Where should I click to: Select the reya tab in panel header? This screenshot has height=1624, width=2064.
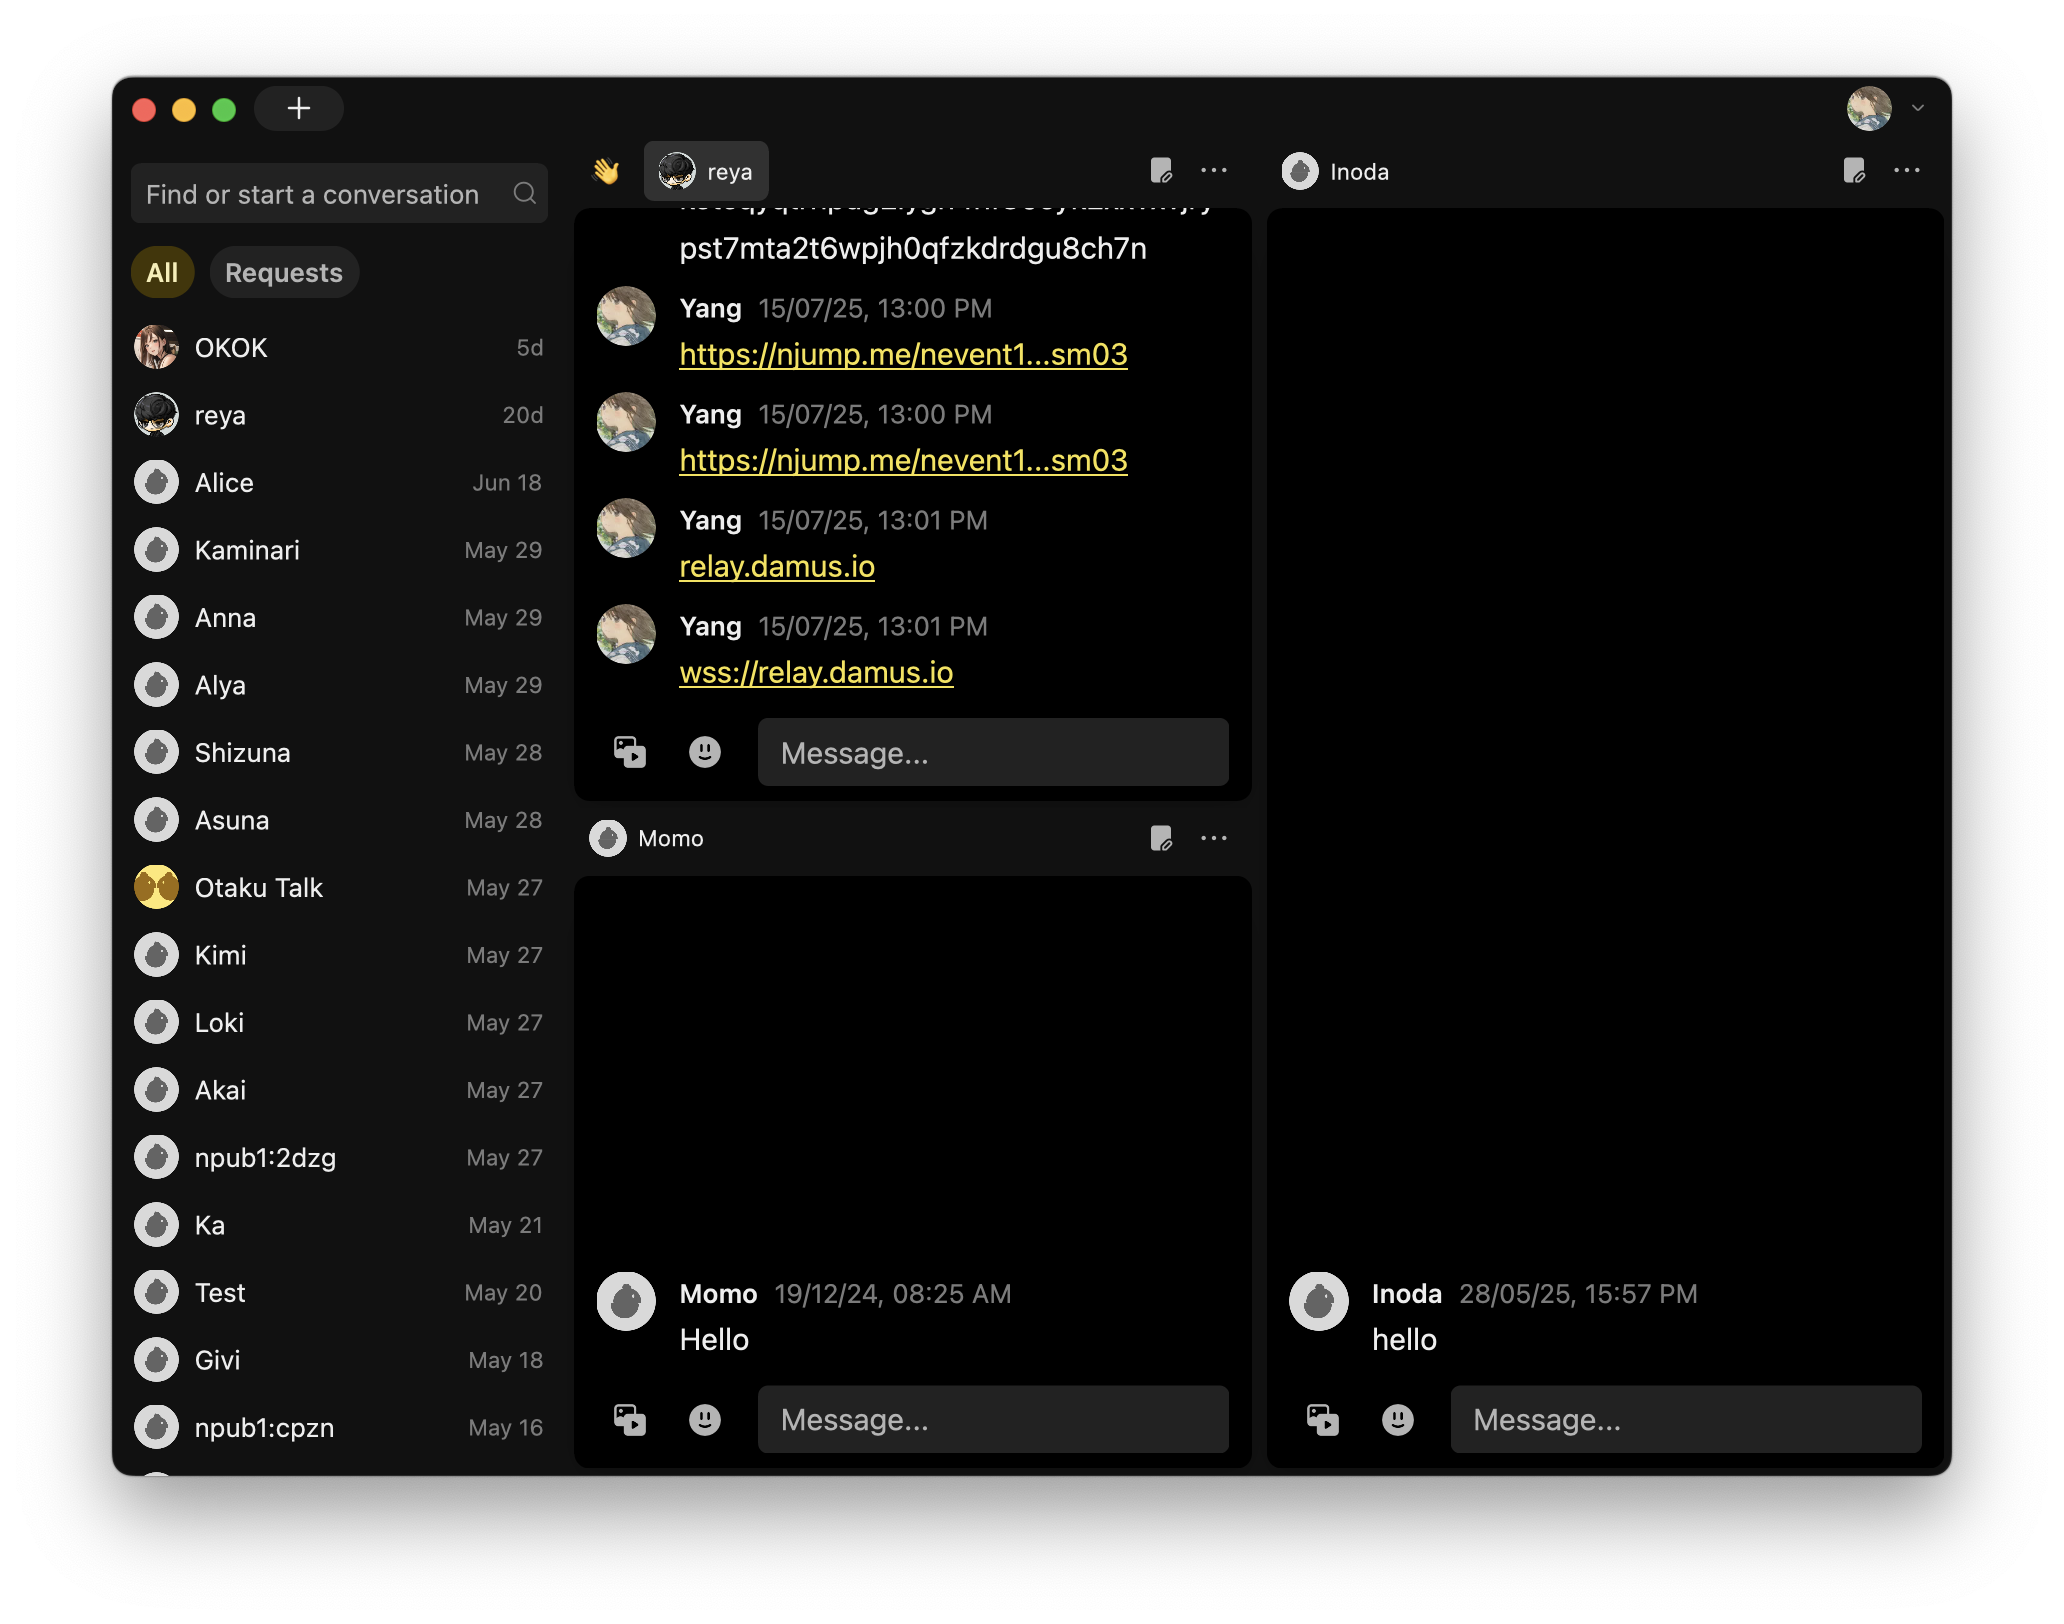706,171
